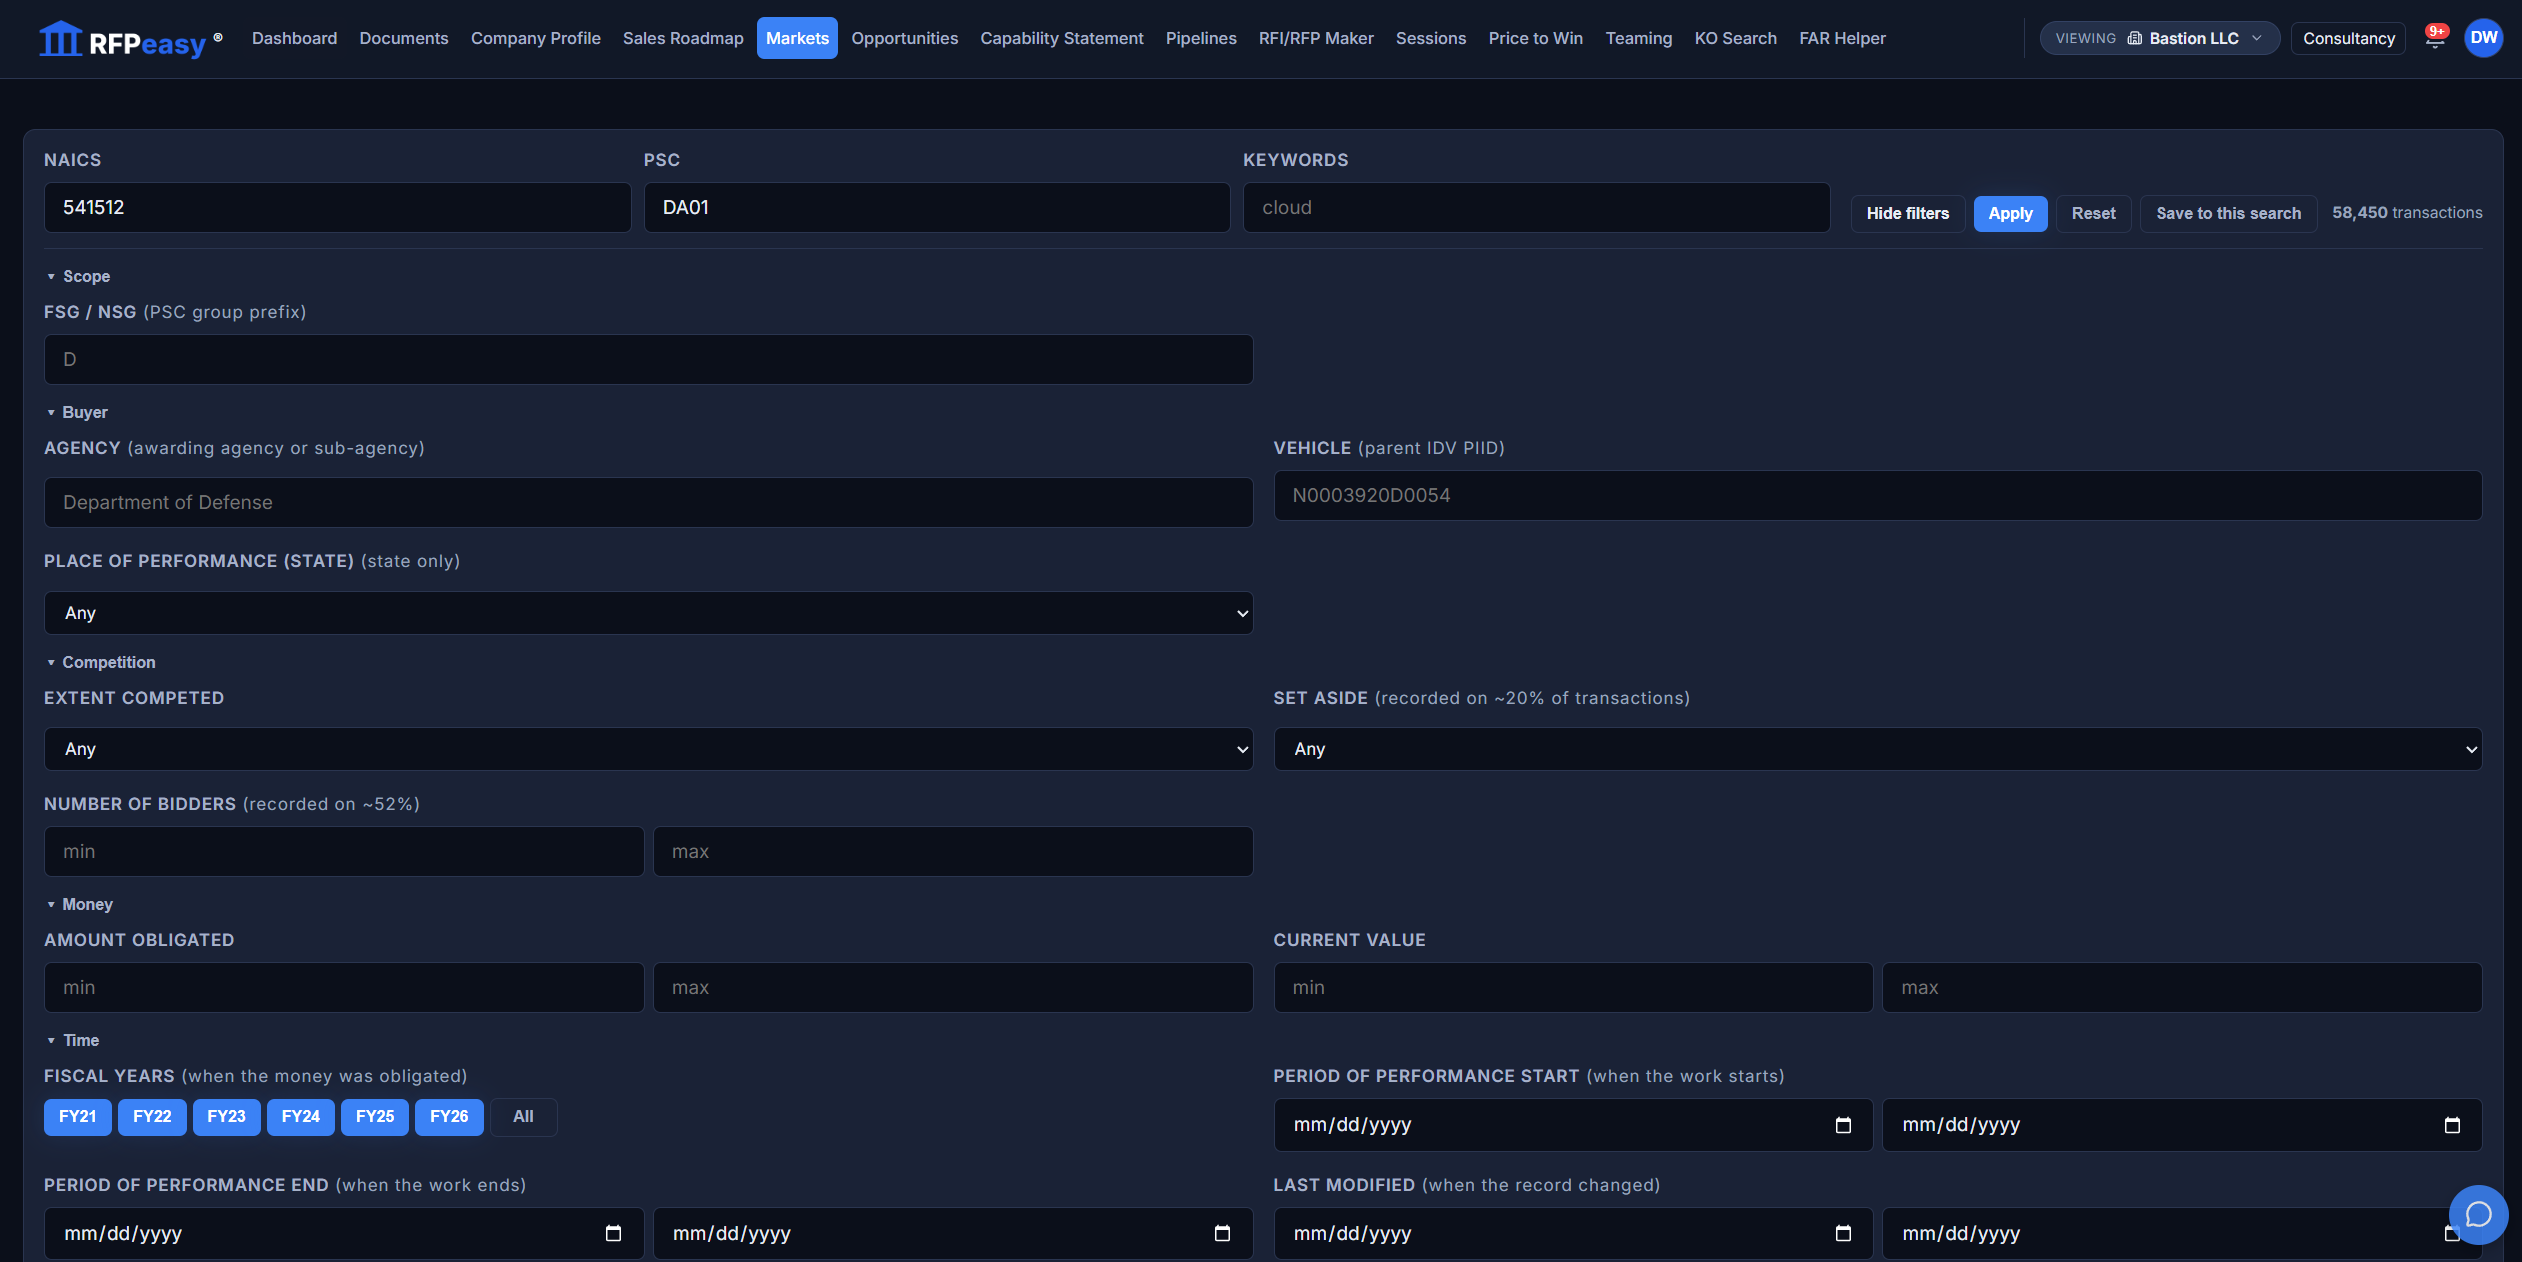The height and width of the screenshot is (1262, 2522).
Task: Toggle the FY21 fiscal year chip
Action: tap(78, 1116)
